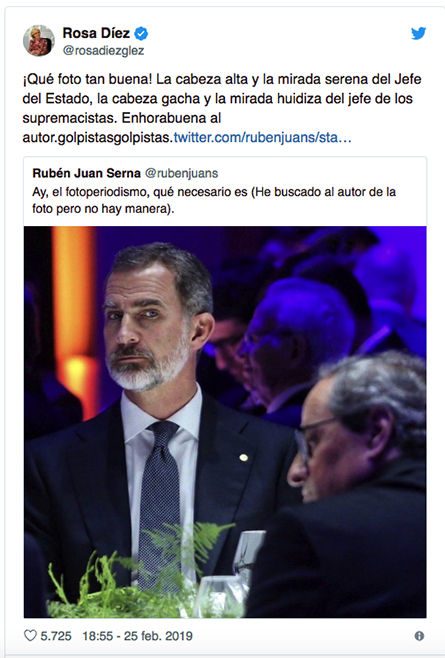Image resolution: width=445 pixels, height=658 pixels.
Task: Open the Rosa Díez display name
Action: click(x=96, y=33)
